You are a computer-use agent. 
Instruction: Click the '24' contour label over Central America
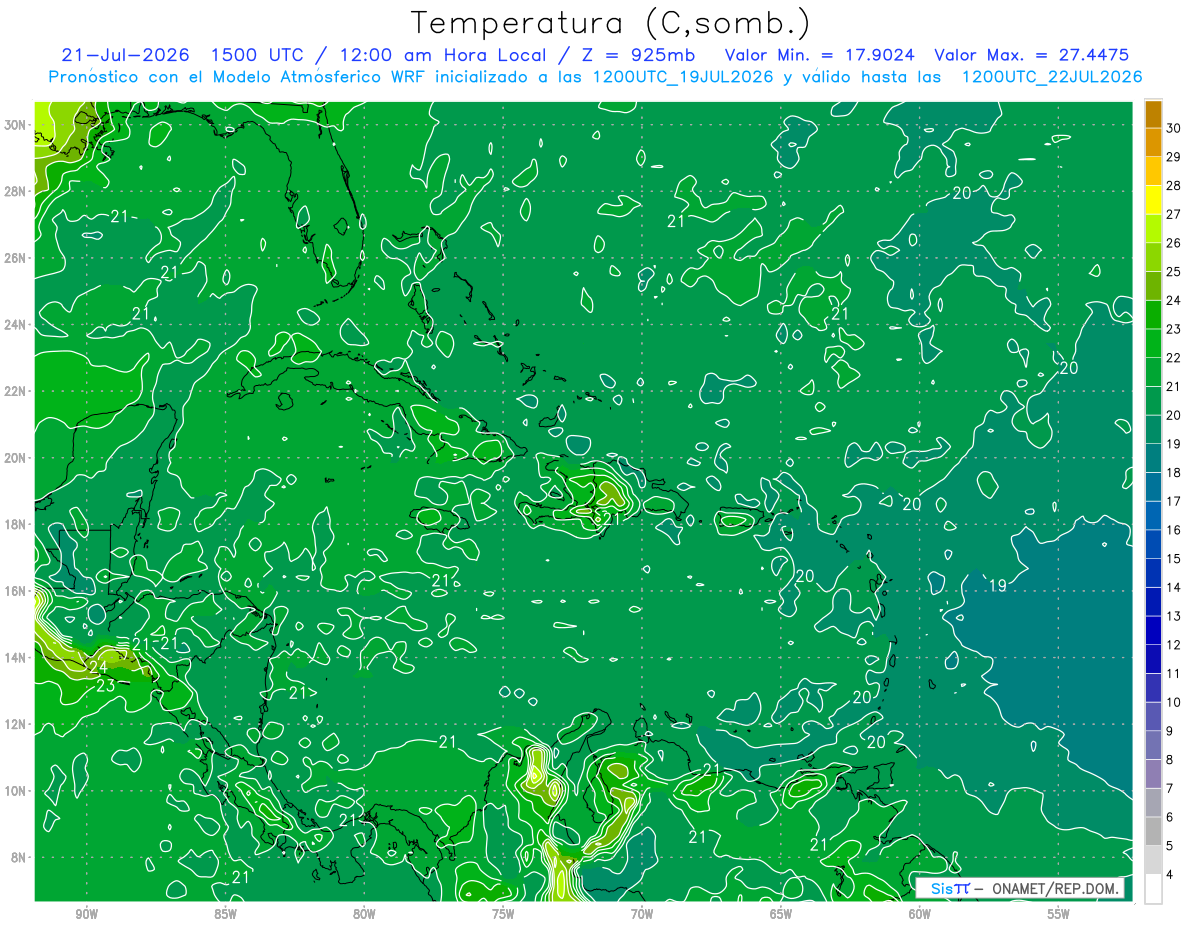[x=98, y=667]
